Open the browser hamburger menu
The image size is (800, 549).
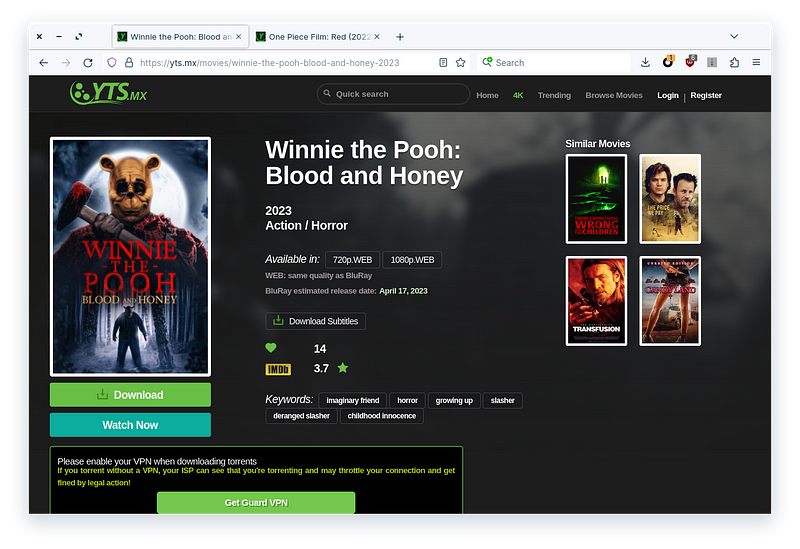pos(756,63)
